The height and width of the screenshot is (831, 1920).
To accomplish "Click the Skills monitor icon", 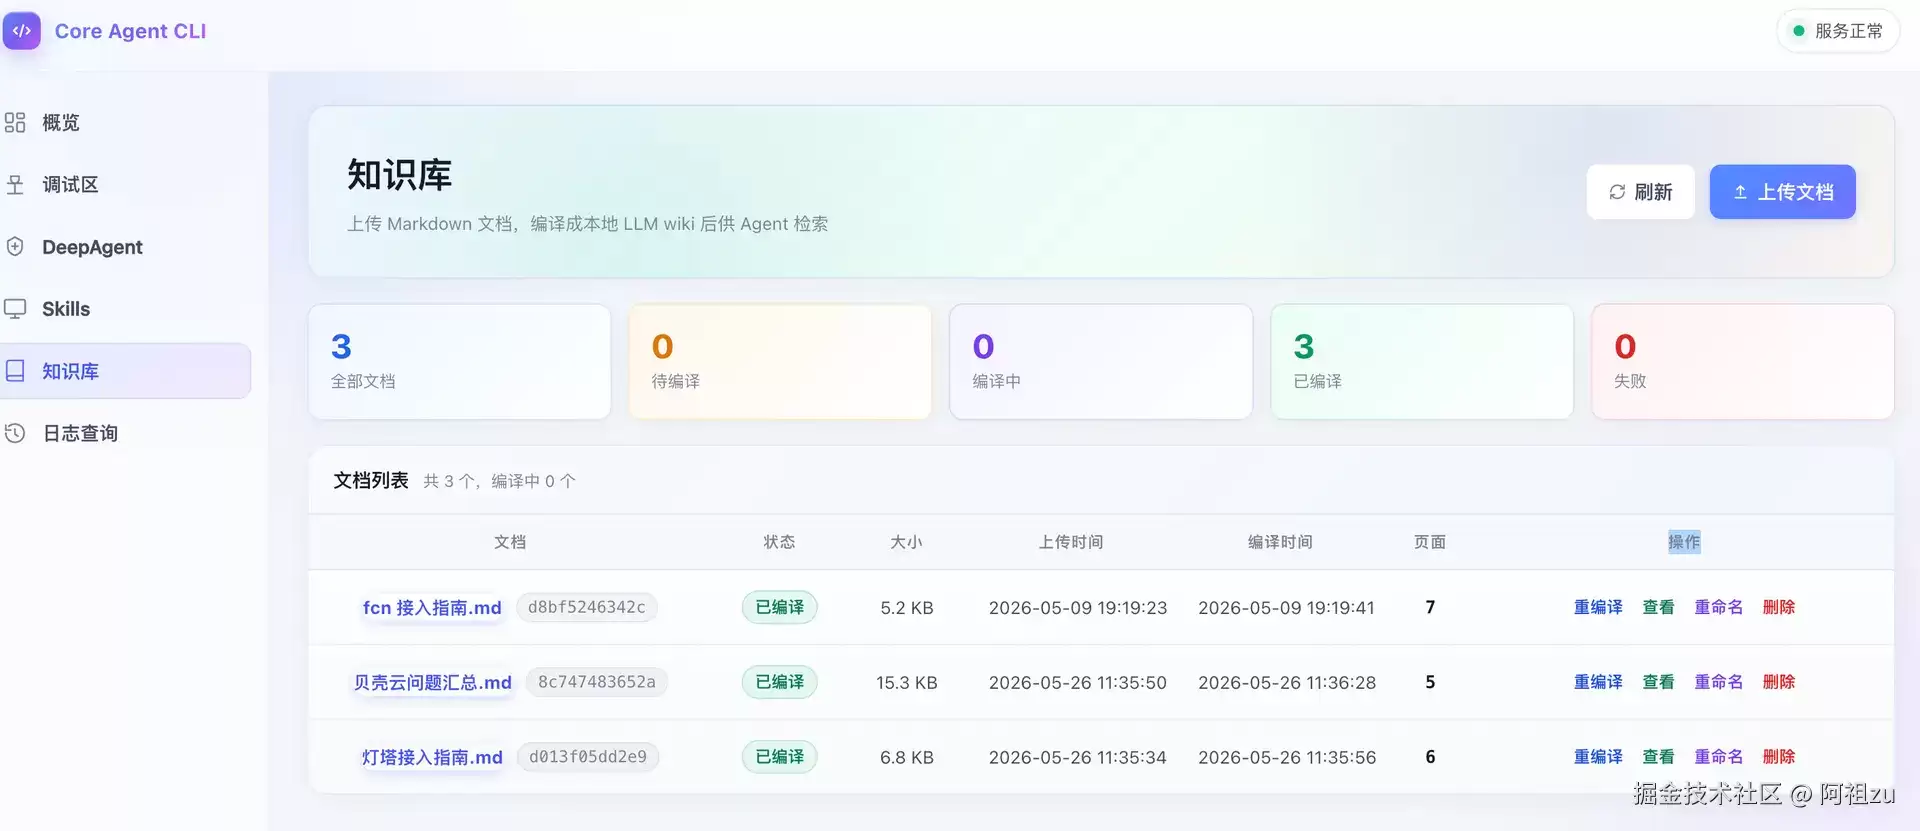I will tap(15, 308).
